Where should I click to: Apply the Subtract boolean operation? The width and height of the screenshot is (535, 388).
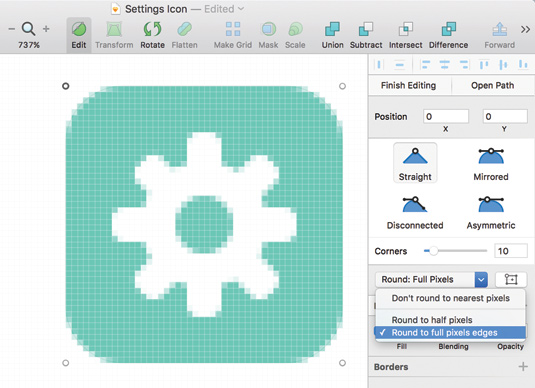click(x=366, y=35)
